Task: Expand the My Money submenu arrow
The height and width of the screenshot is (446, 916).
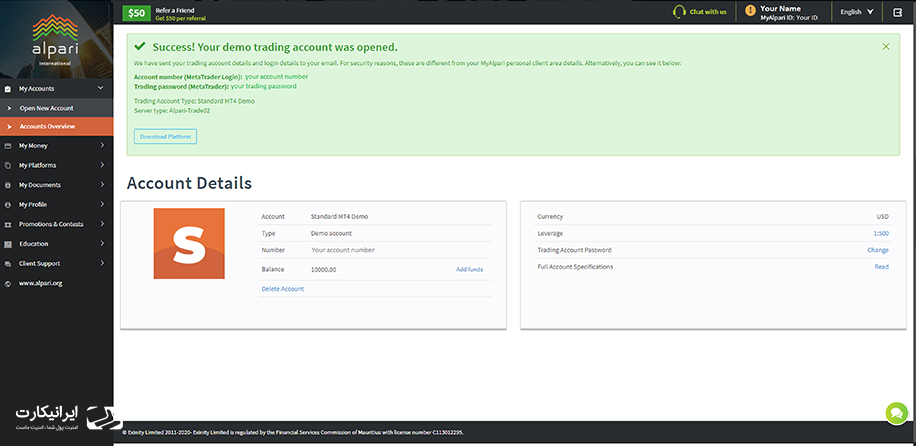Action: click(102, 146)
